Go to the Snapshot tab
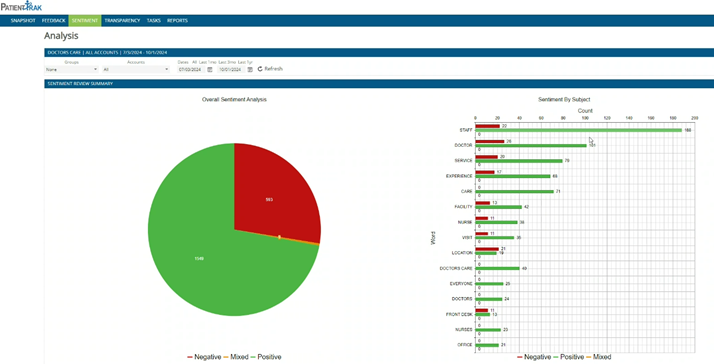714x364 pixels. tap(23, 21)
